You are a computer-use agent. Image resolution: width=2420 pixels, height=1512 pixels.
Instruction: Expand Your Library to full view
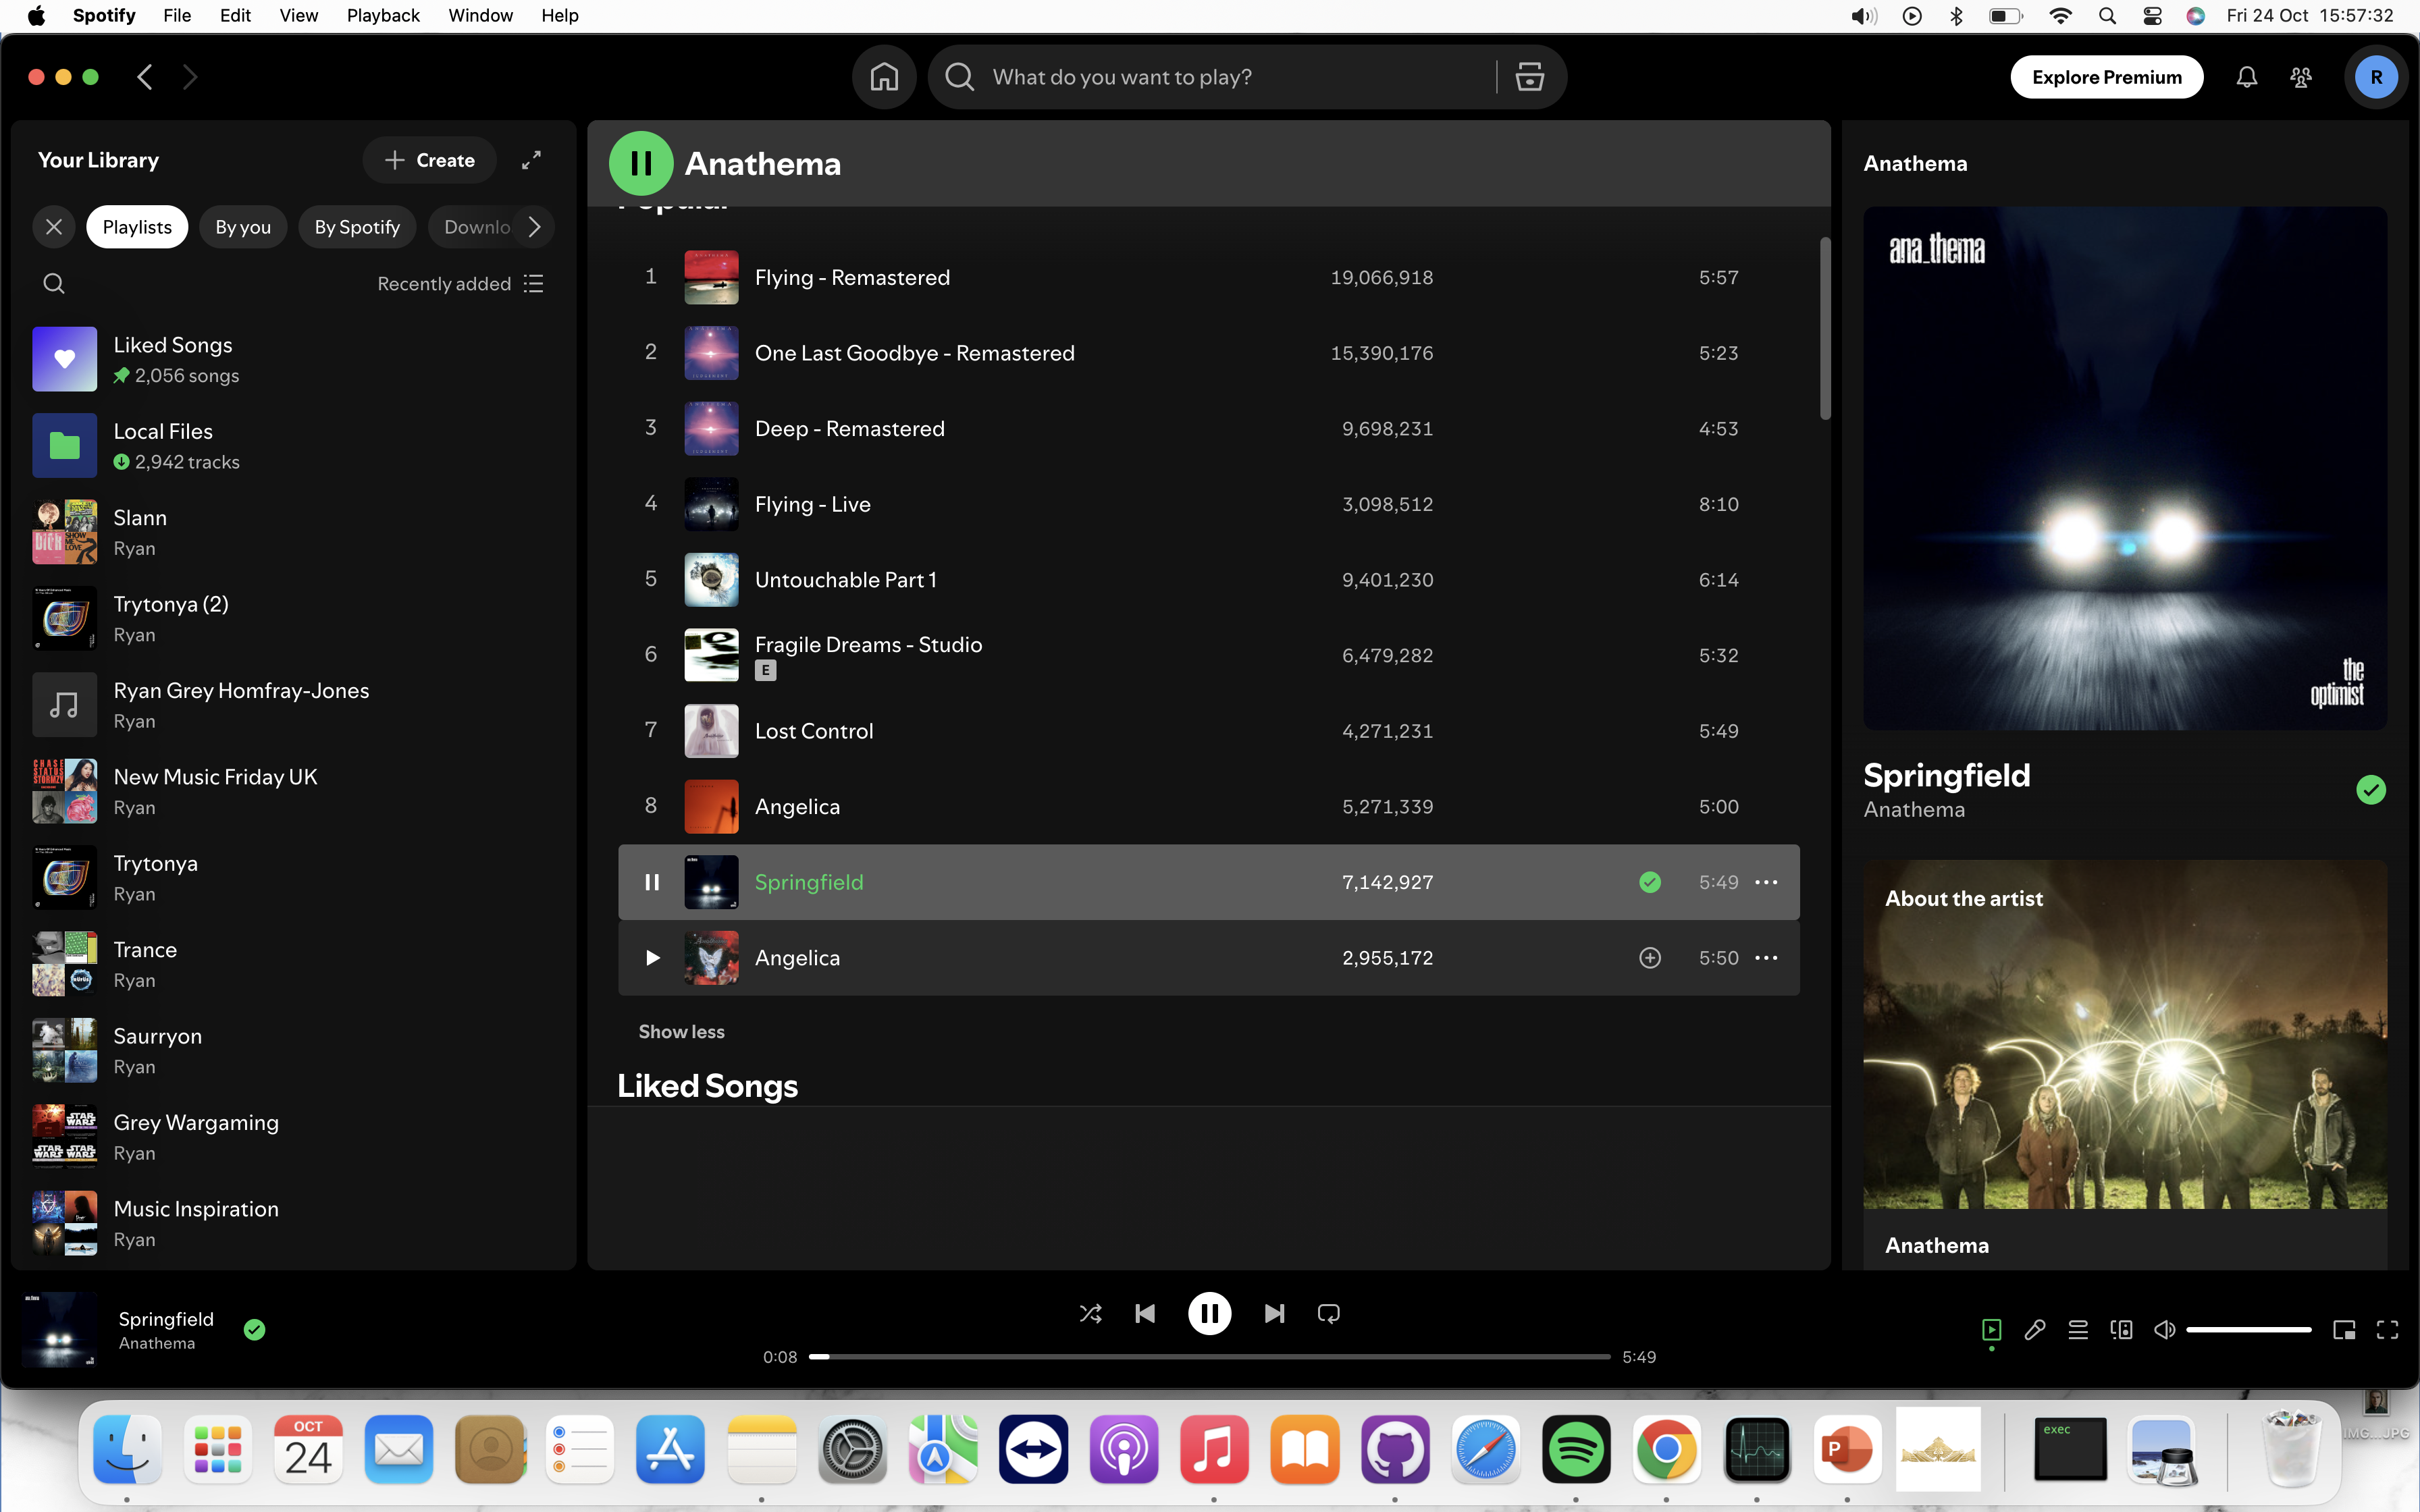(531, 160)
